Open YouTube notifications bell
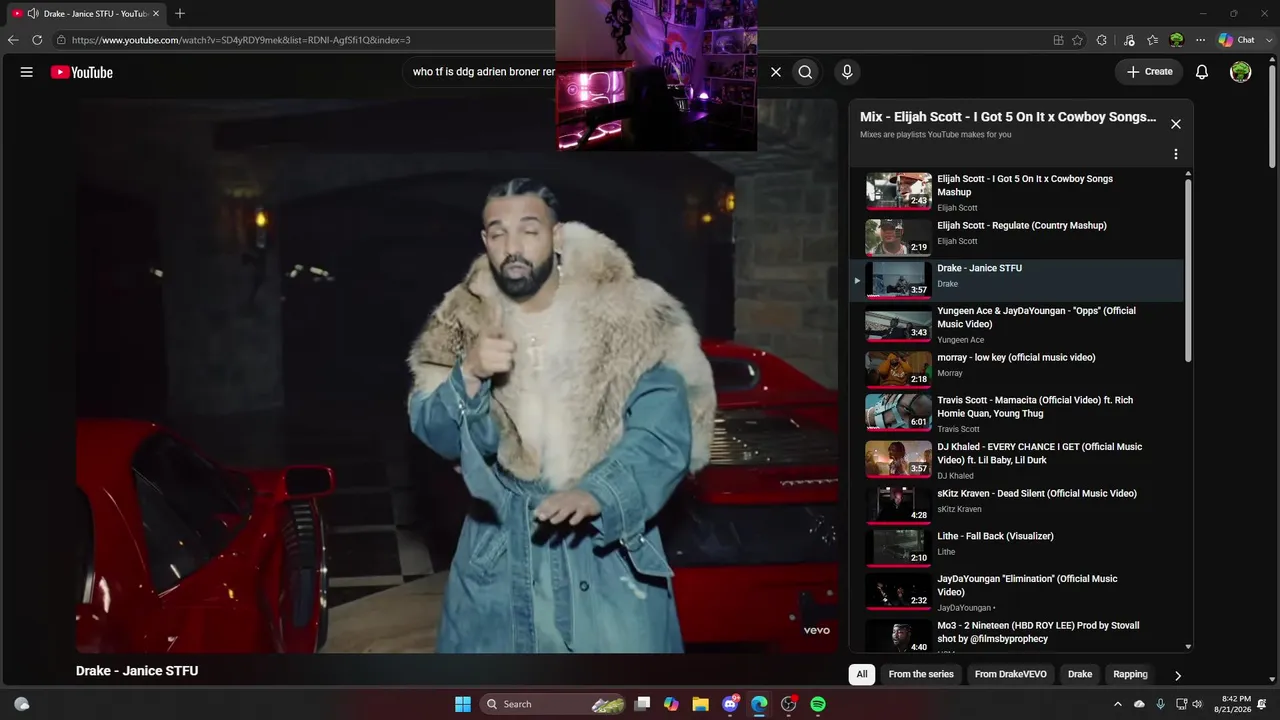The width and height of the screenshot is (1280, 720). (1202, 72)
